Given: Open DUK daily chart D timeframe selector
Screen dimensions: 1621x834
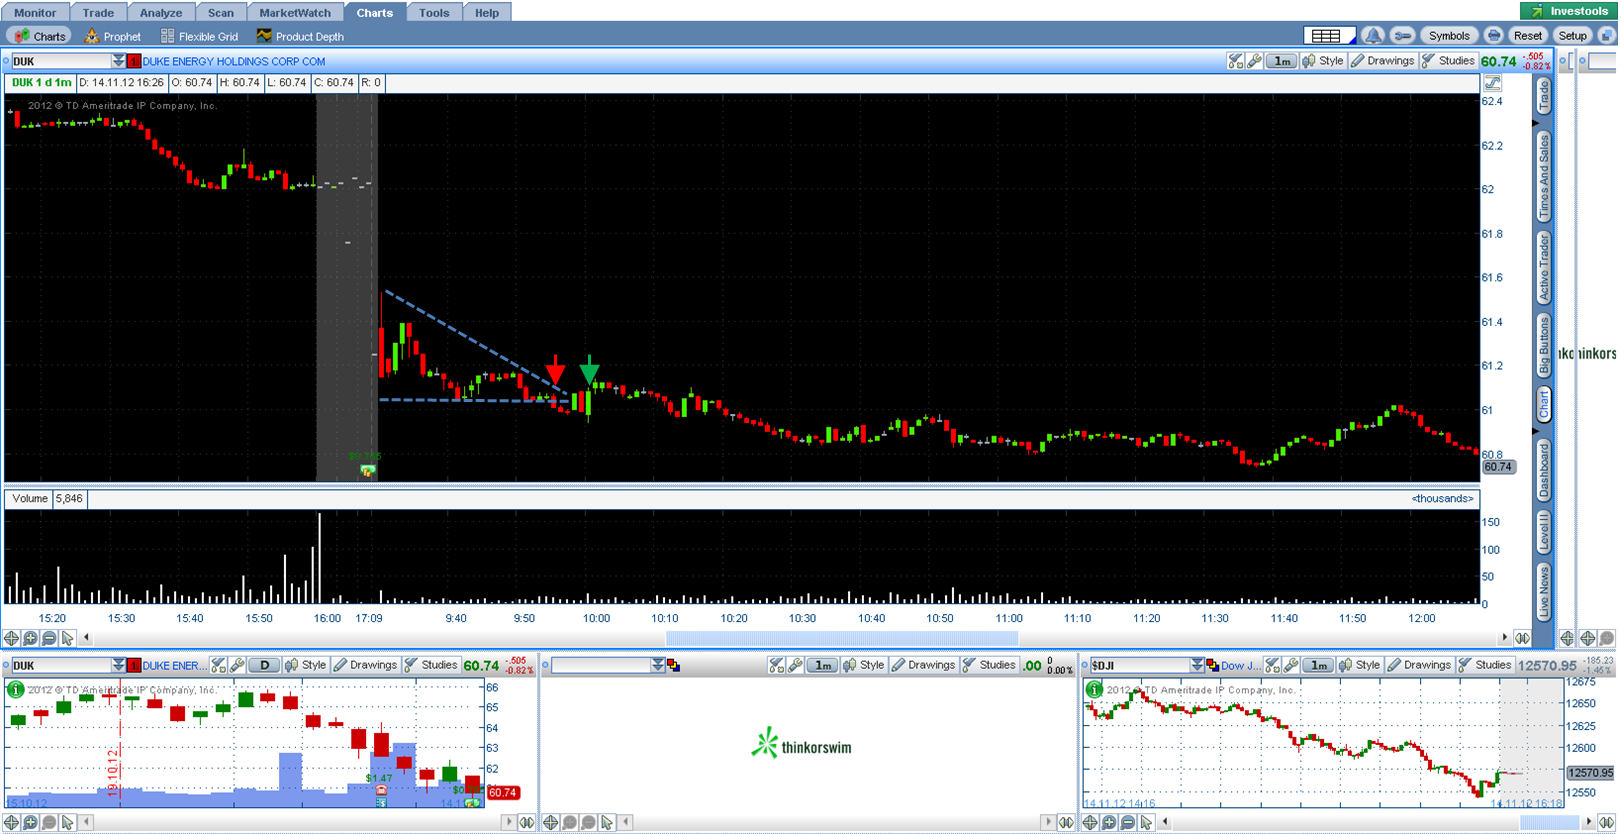Looking at the screenshot, I should pos(264,665).
